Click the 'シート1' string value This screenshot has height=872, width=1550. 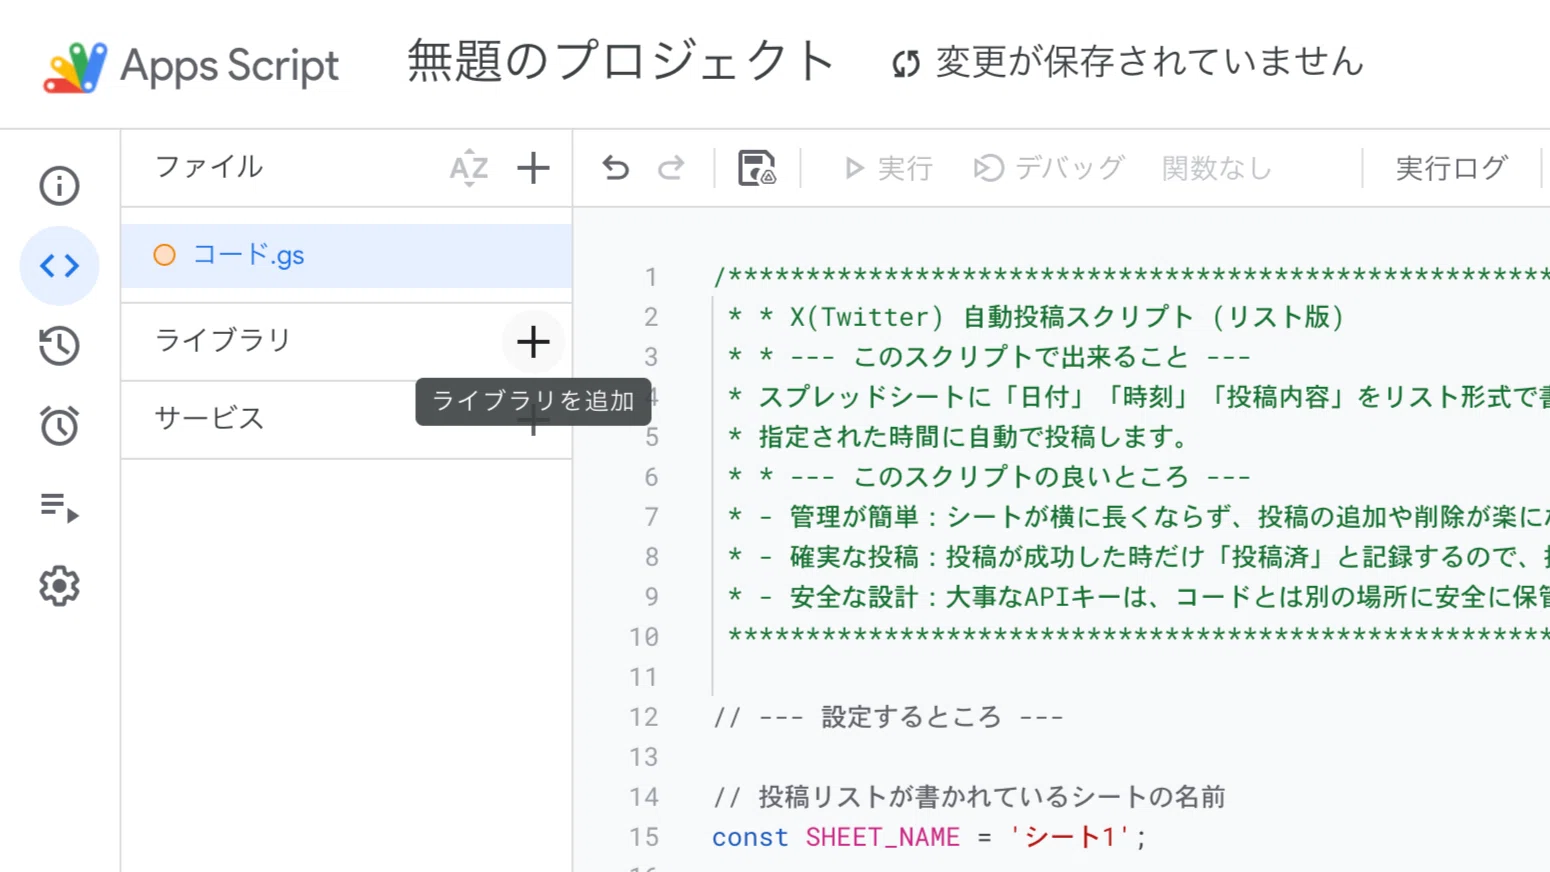[1069, 837]
